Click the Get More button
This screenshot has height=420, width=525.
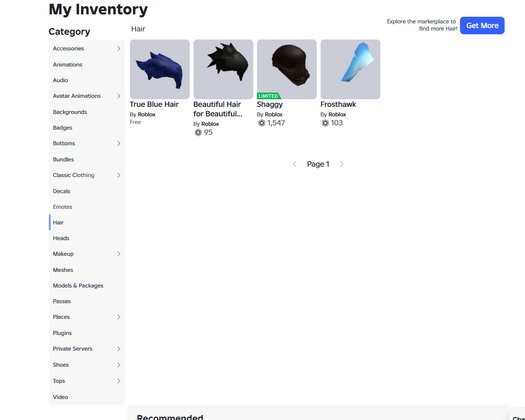pyautogui.click(x=482, y=25)
